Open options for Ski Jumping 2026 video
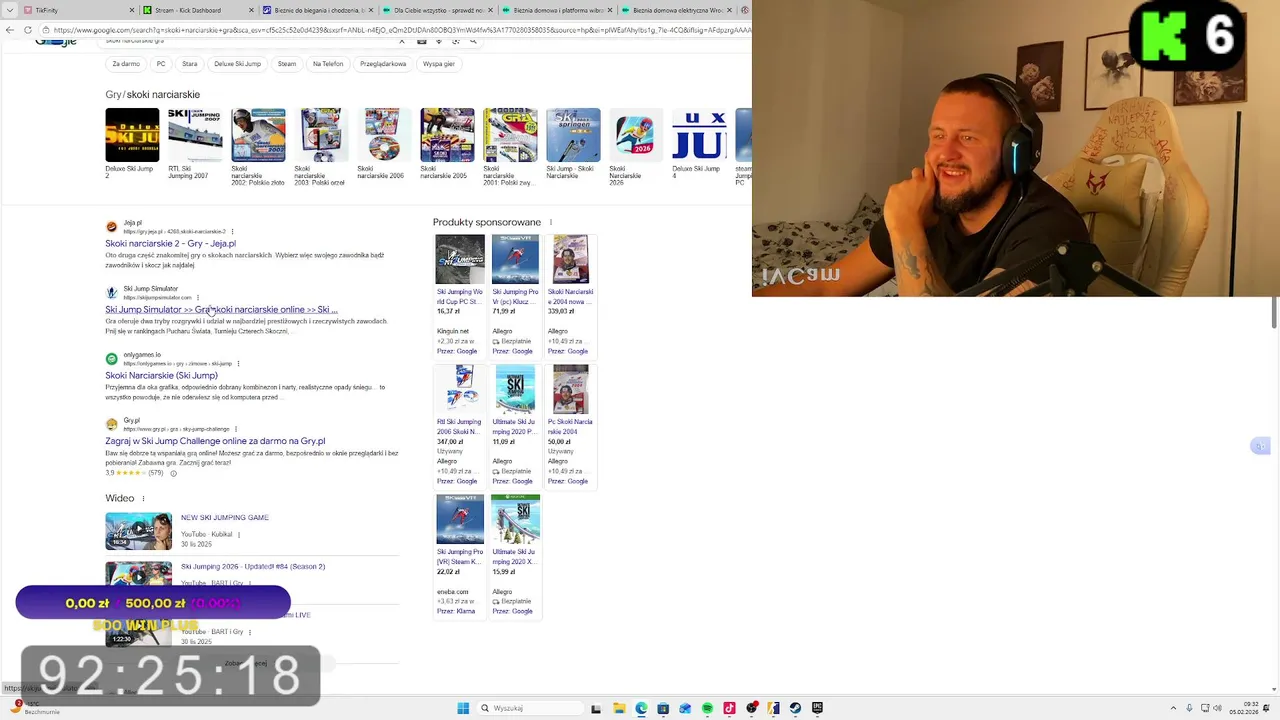 pyautogui.click(x=250, y=583)
